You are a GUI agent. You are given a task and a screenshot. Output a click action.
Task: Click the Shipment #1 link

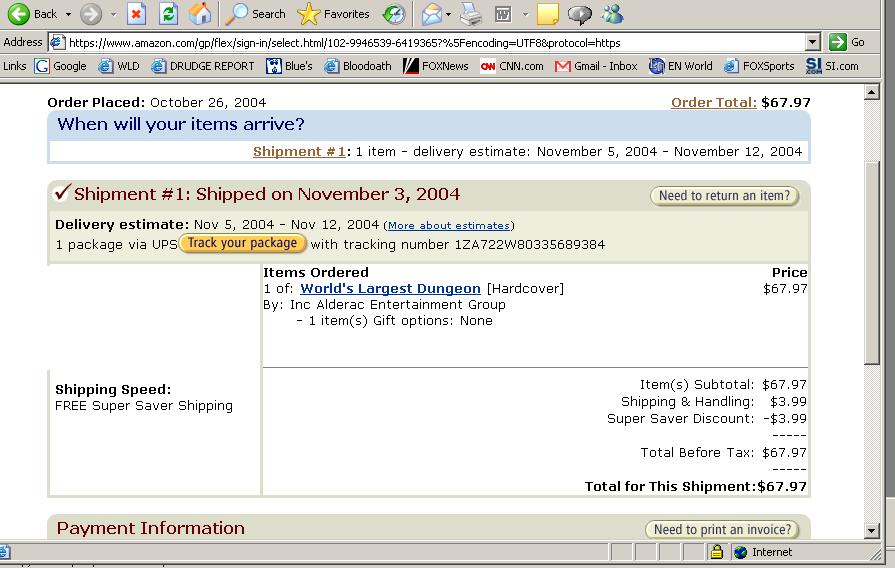pos(299,152)
